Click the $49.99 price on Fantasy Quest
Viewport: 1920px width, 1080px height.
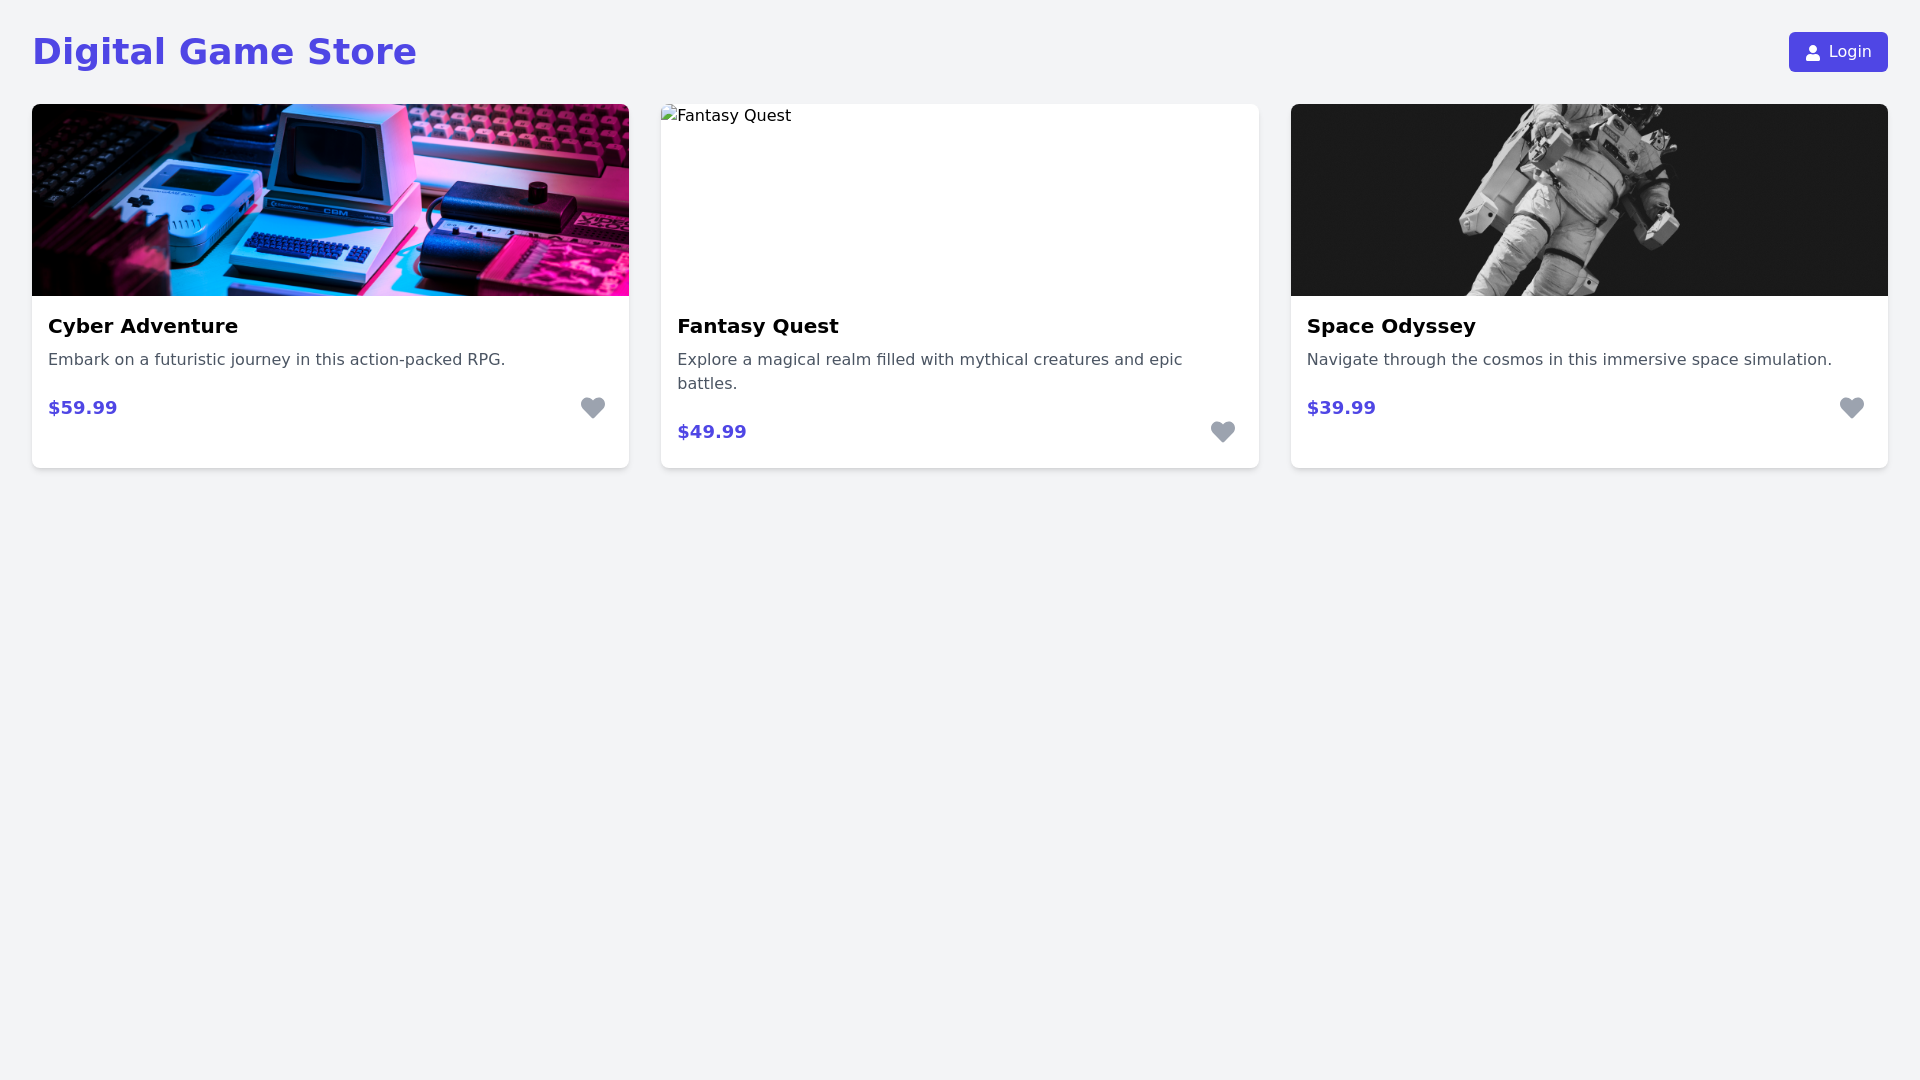711,431
